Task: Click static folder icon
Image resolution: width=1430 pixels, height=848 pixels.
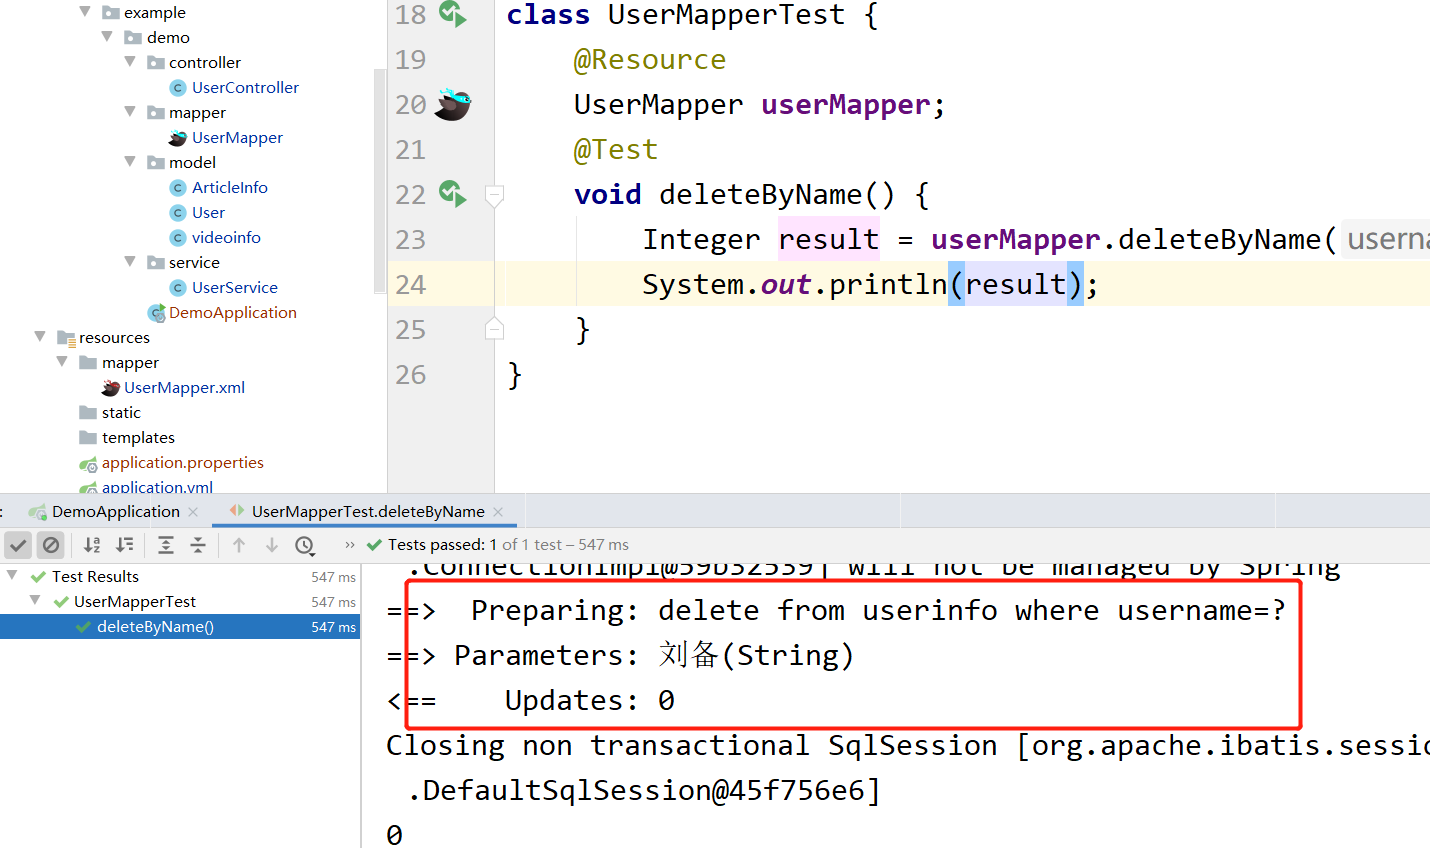Action: 88,412
